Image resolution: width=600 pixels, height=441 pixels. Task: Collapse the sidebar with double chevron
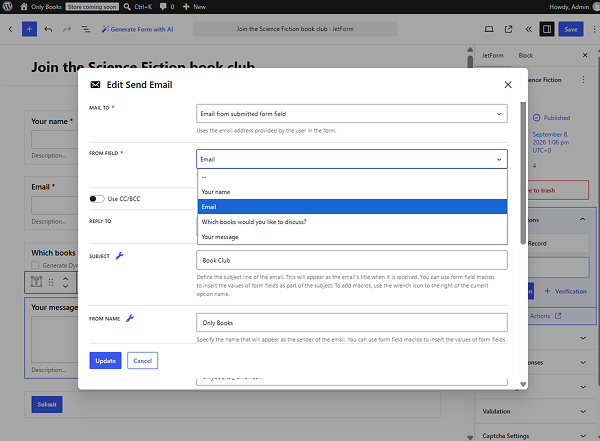point(528,29)
